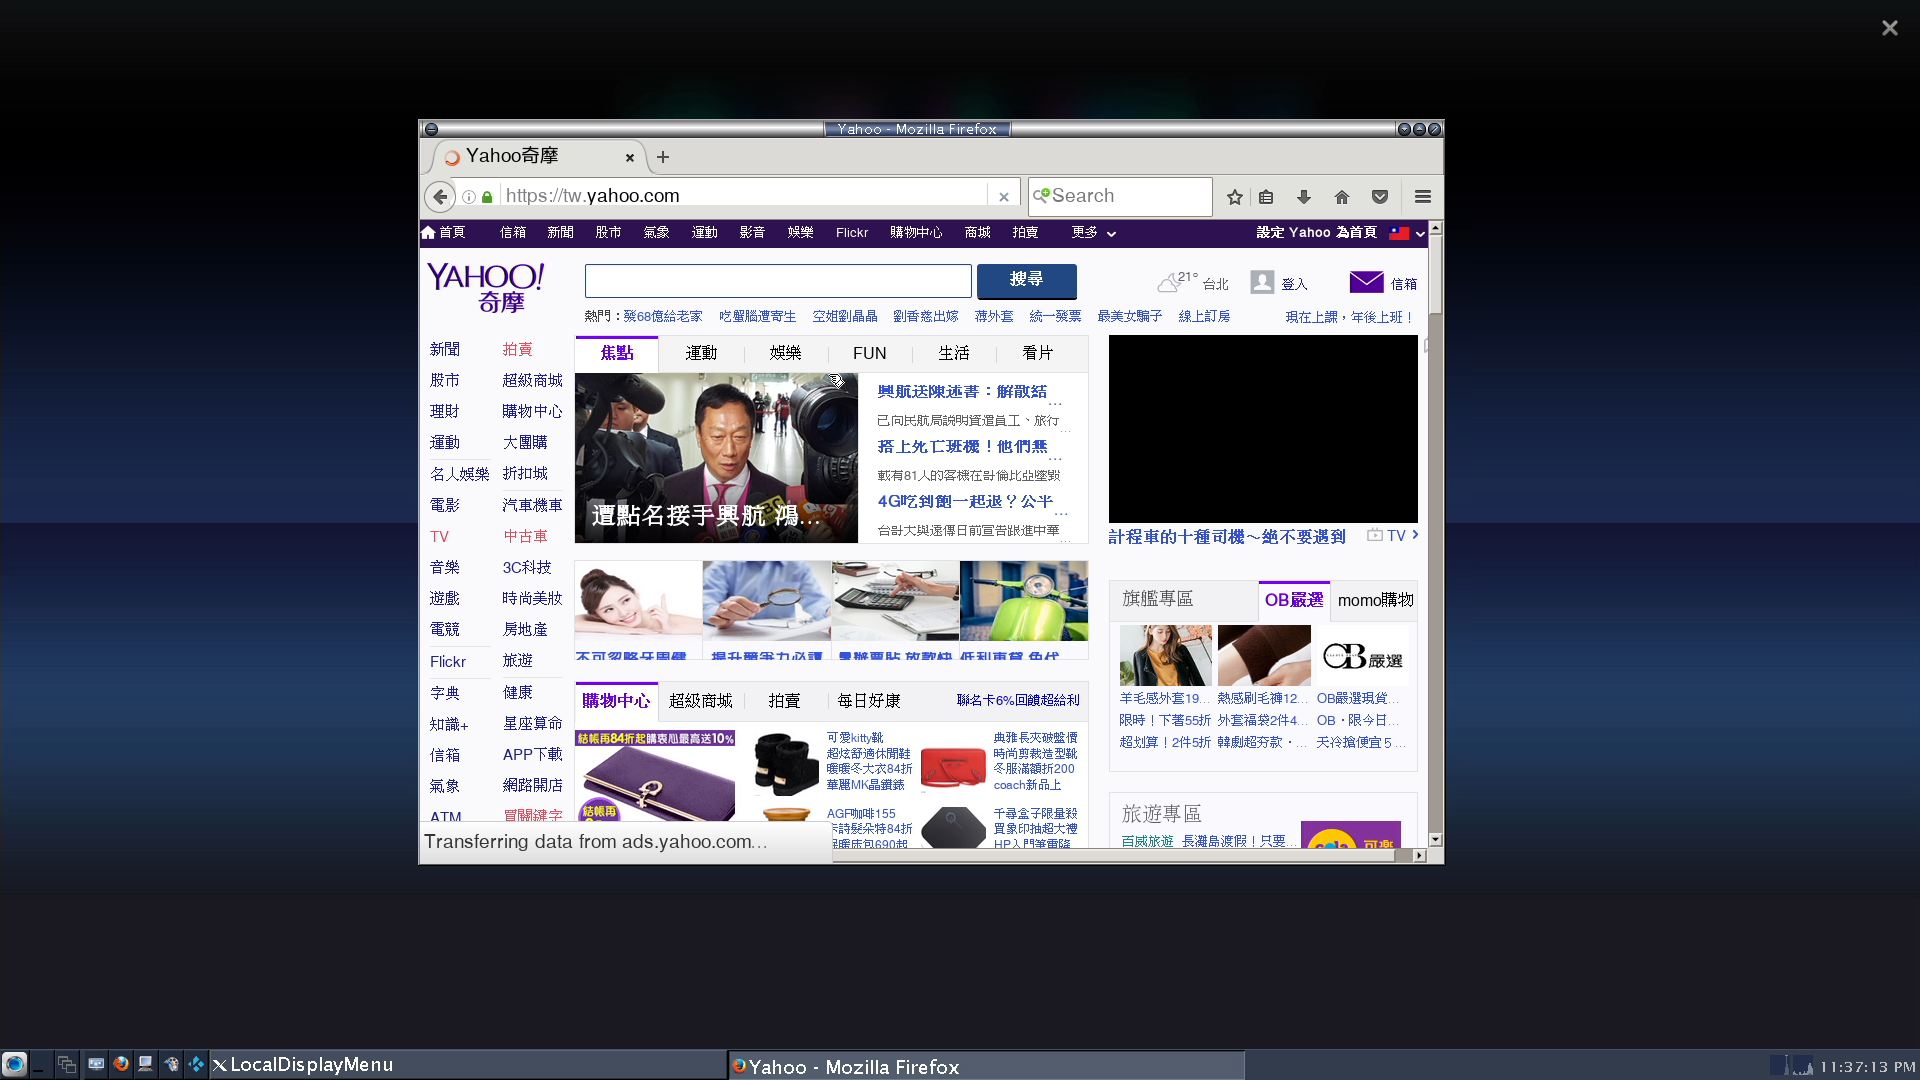
Task: Switch to the 娛樂 news tab
Action: point(785,353)
